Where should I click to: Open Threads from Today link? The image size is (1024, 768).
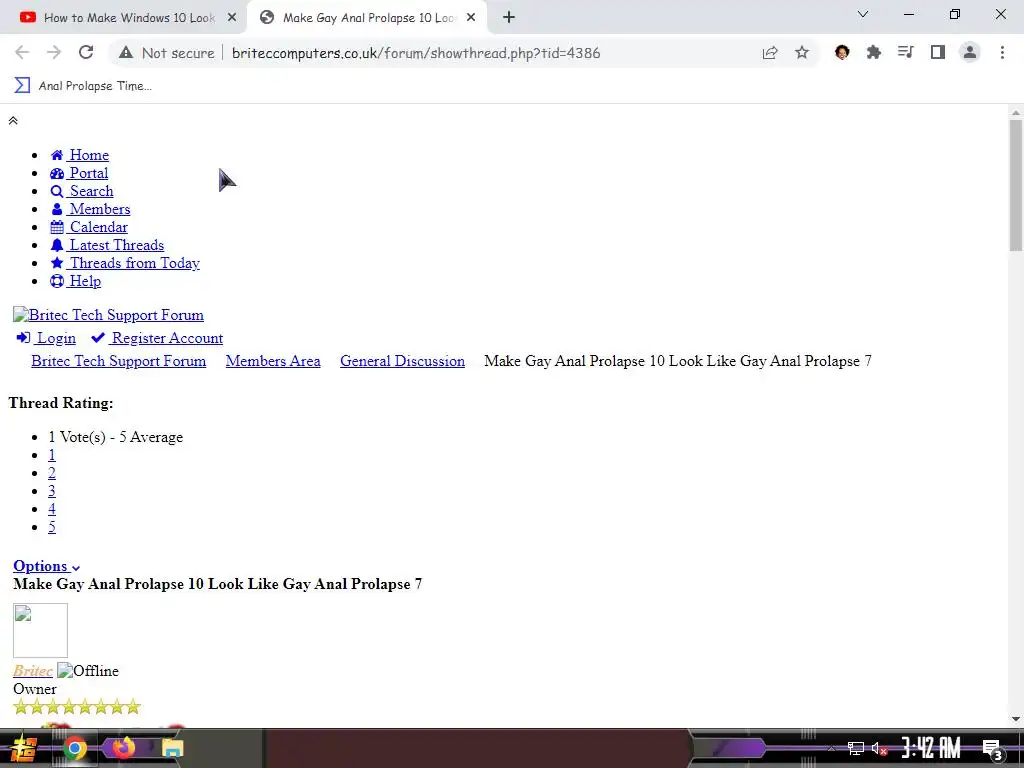tap(135, 263)
